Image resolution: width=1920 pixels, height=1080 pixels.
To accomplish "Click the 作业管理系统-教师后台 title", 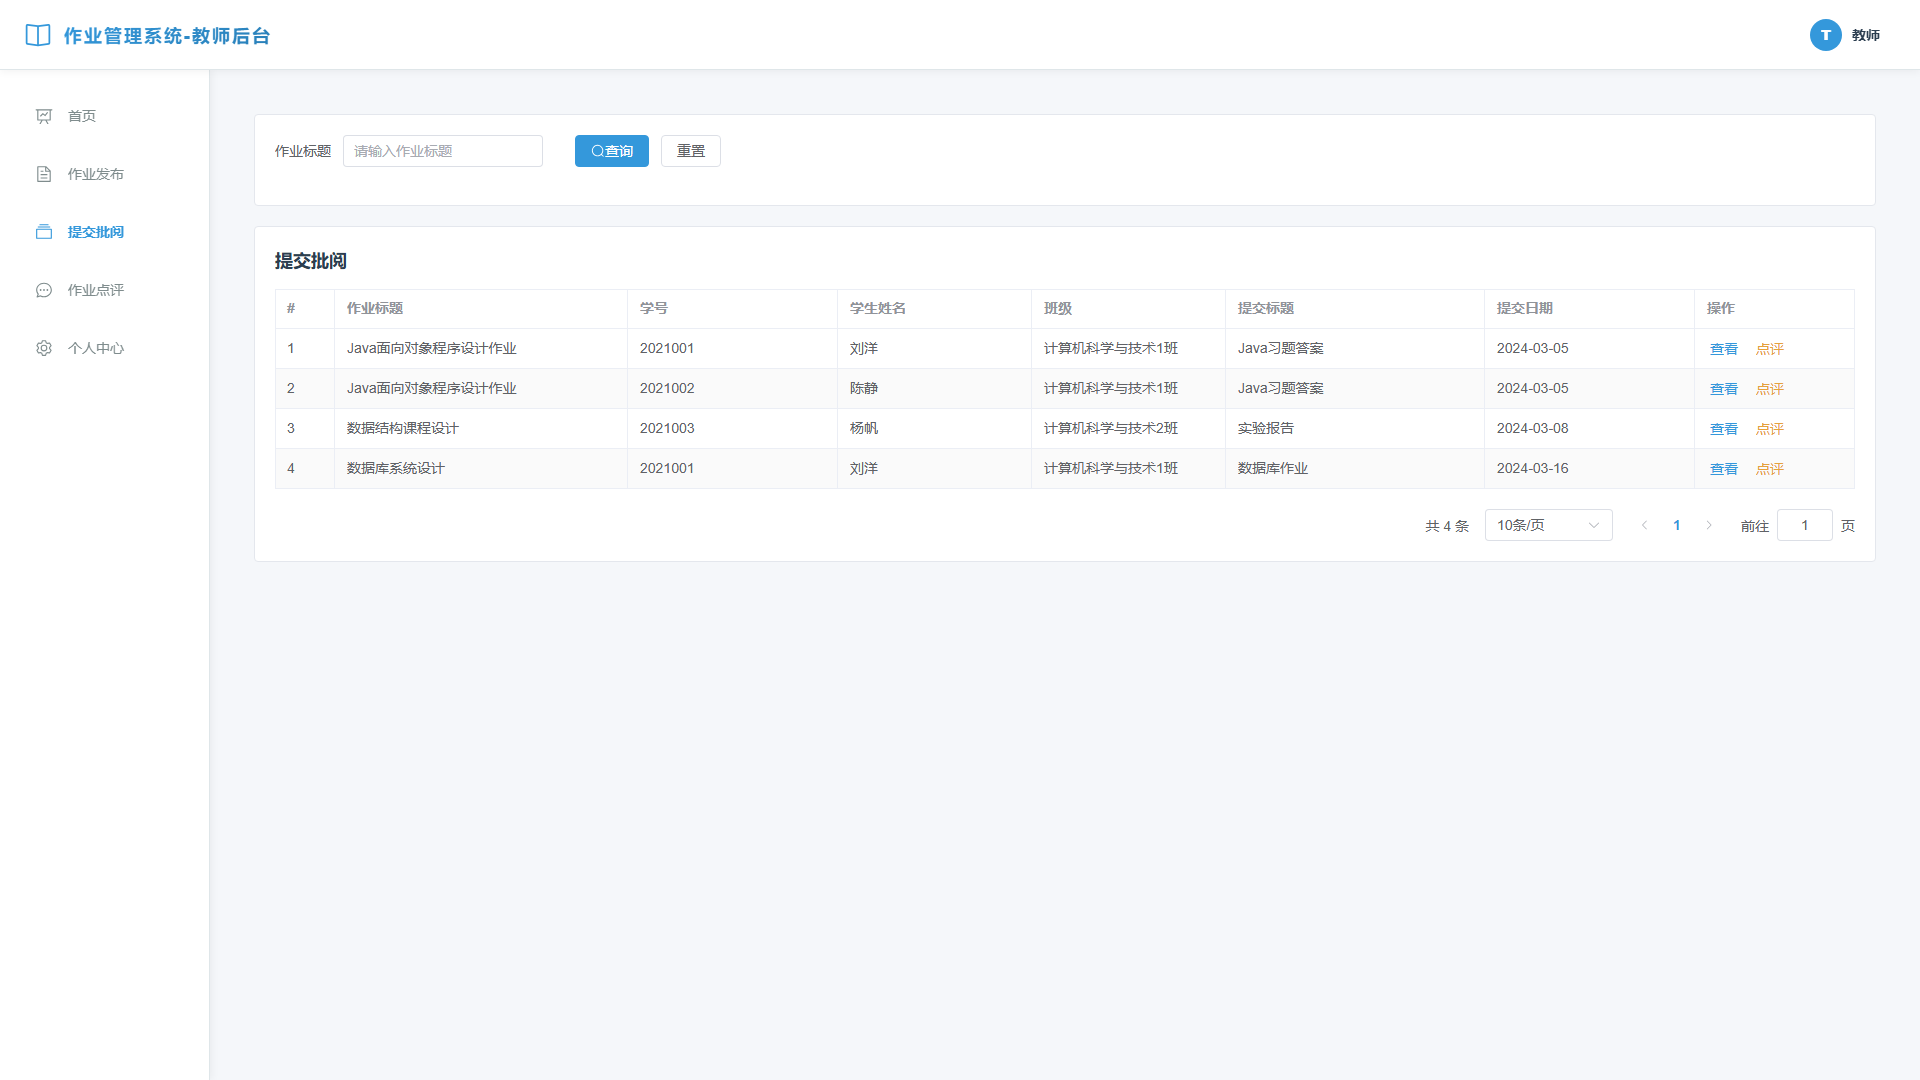I will 167,36.
